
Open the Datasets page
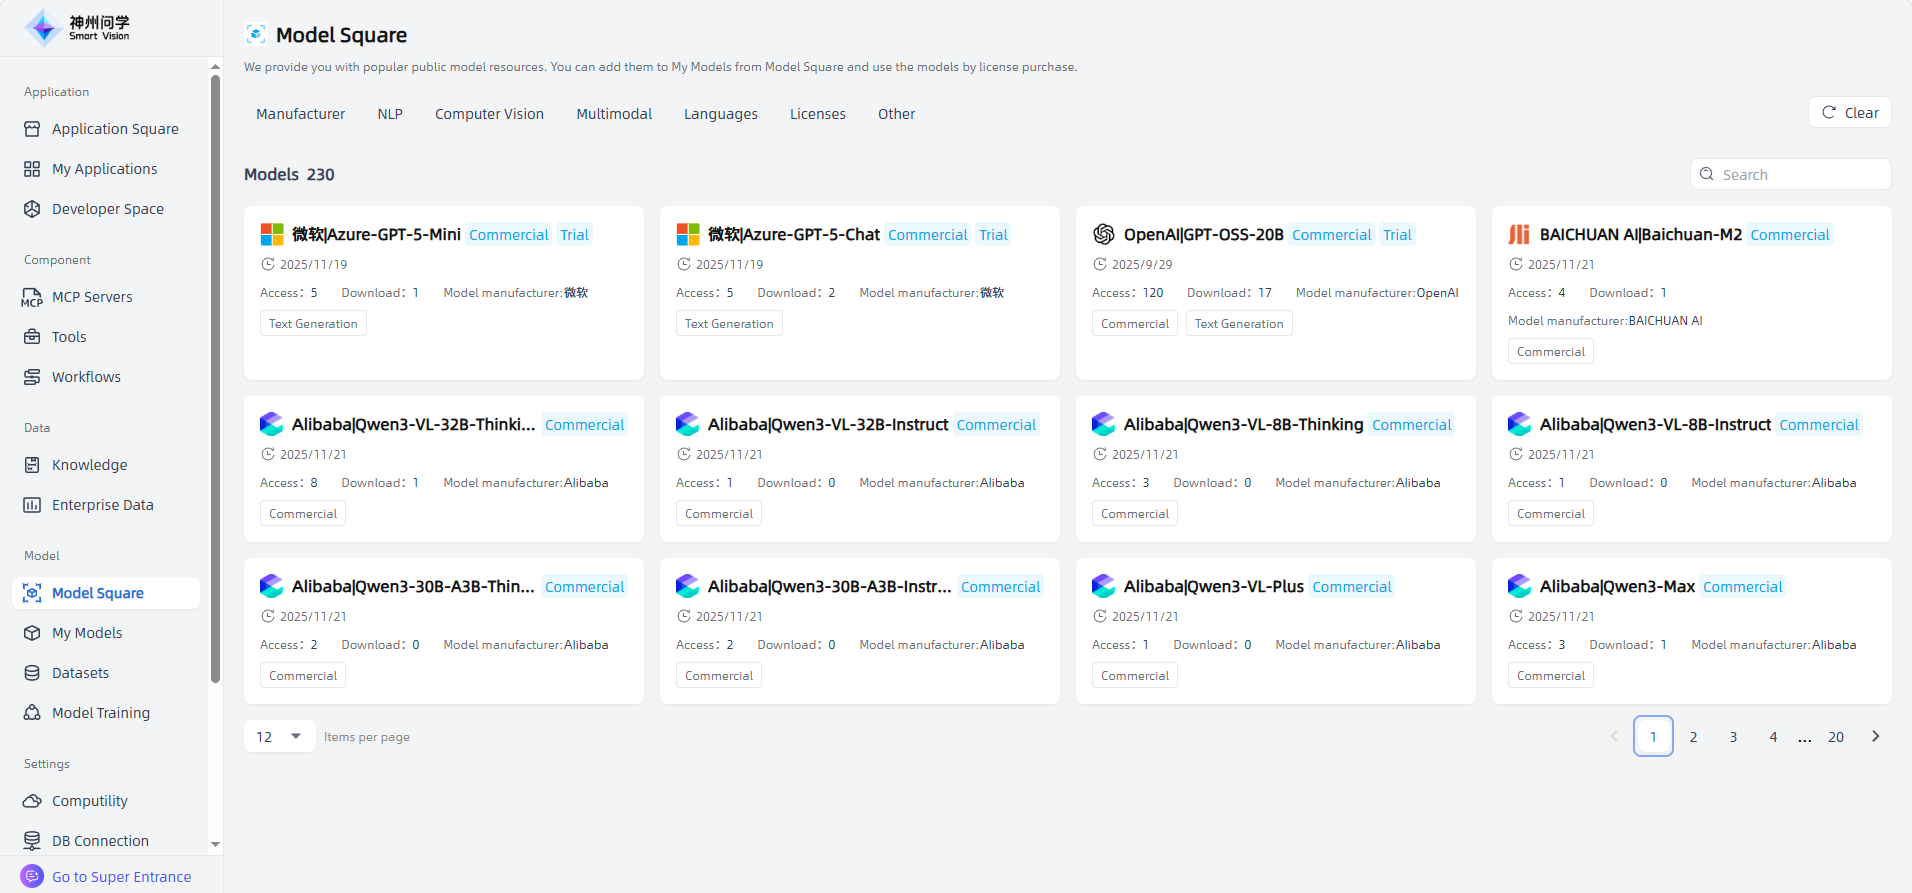[x=80, y=673]
